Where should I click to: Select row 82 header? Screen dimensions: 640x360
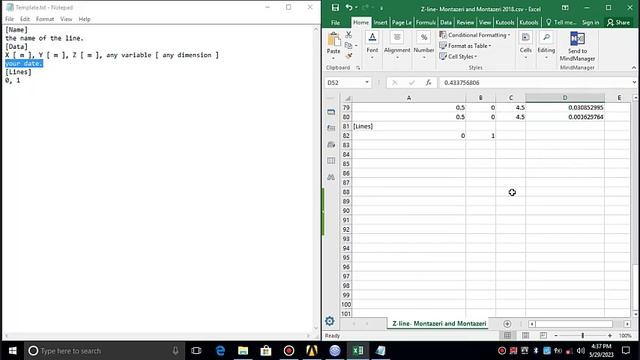346,136
